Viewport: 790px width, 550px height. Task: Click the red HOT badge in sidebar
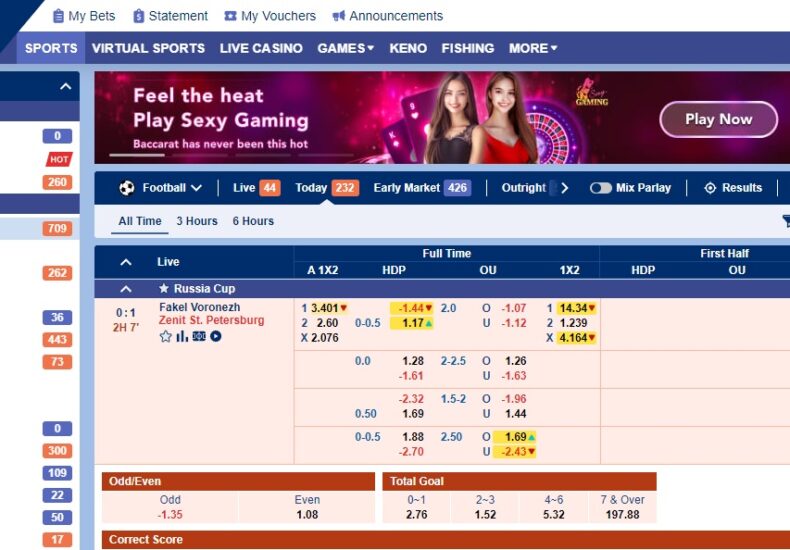click(59, 159)
